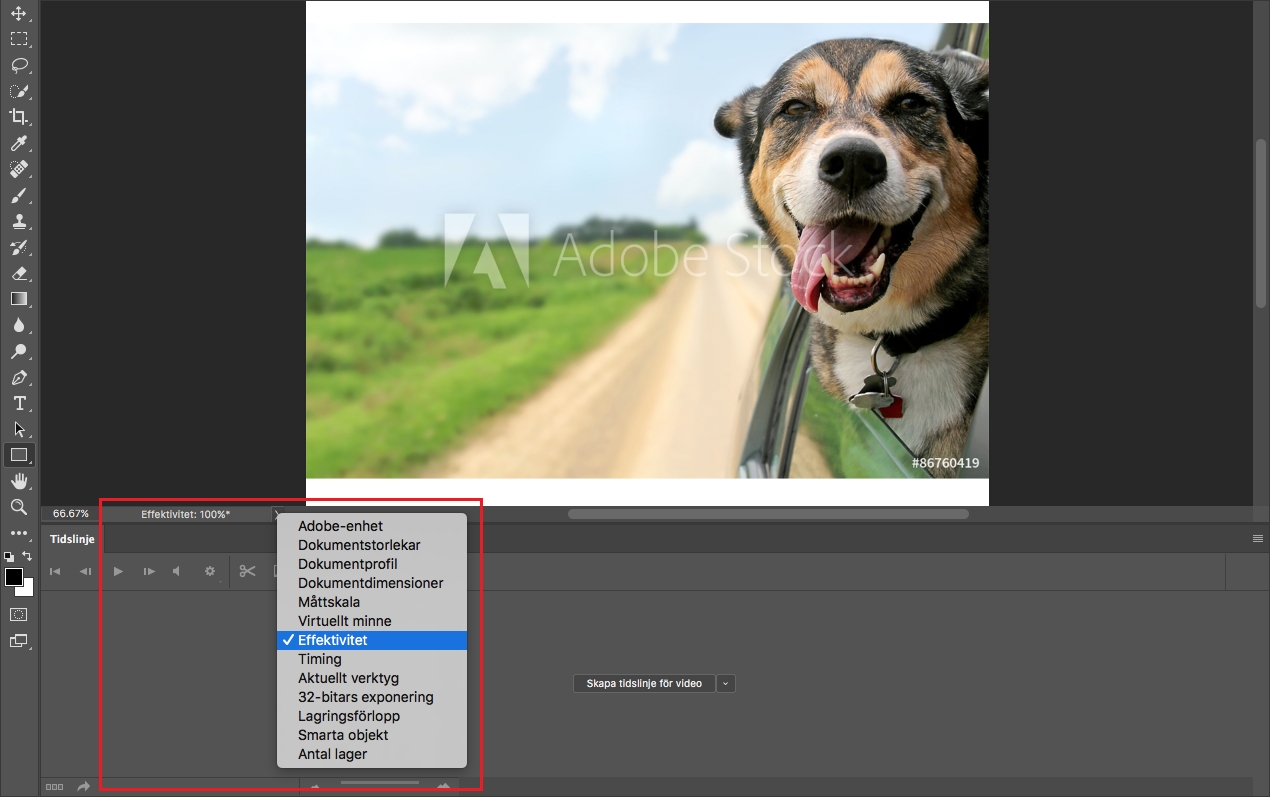
Task: Click the white background color swatch
Action: point(27,589)
